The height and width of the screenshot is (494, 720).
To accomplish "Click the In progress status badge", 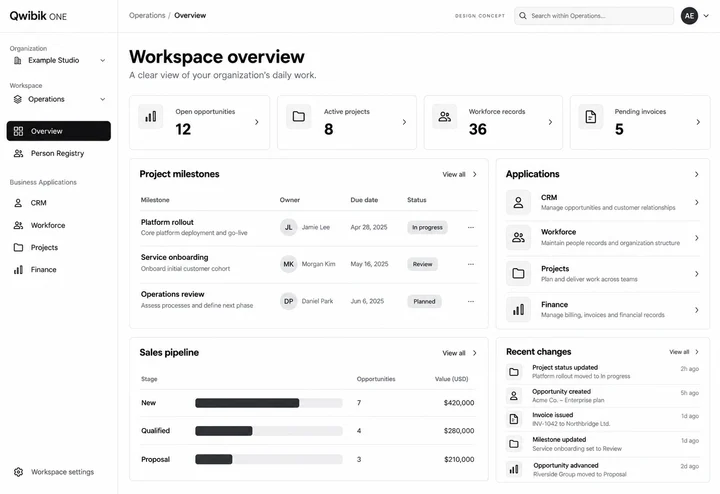I will tap(427, 227).
